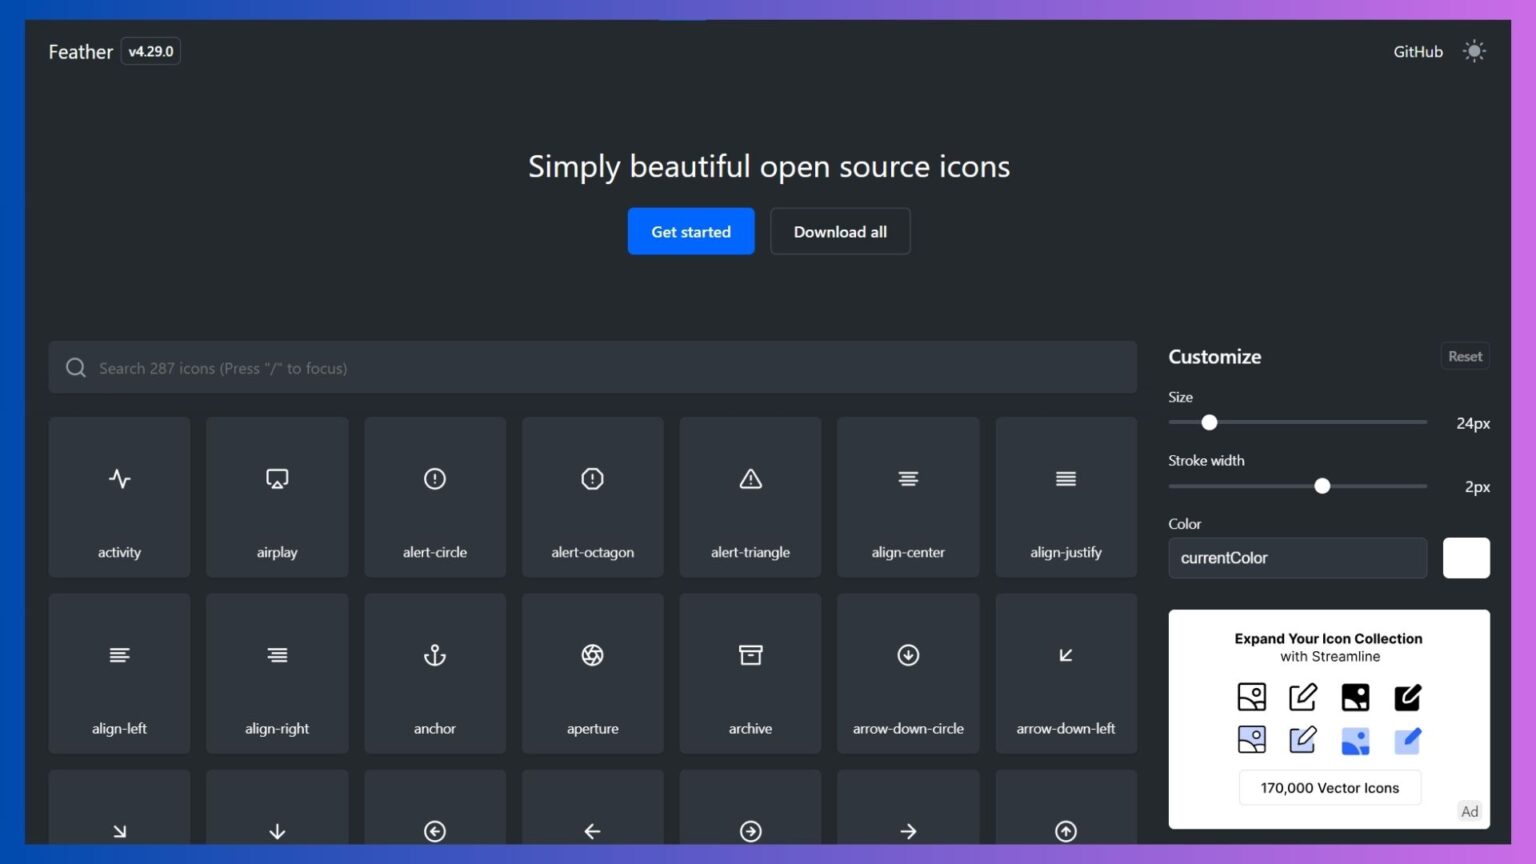Screen dimensions: 1536x864
Task: Select the alert-circle icon
Action: (434, 497)
